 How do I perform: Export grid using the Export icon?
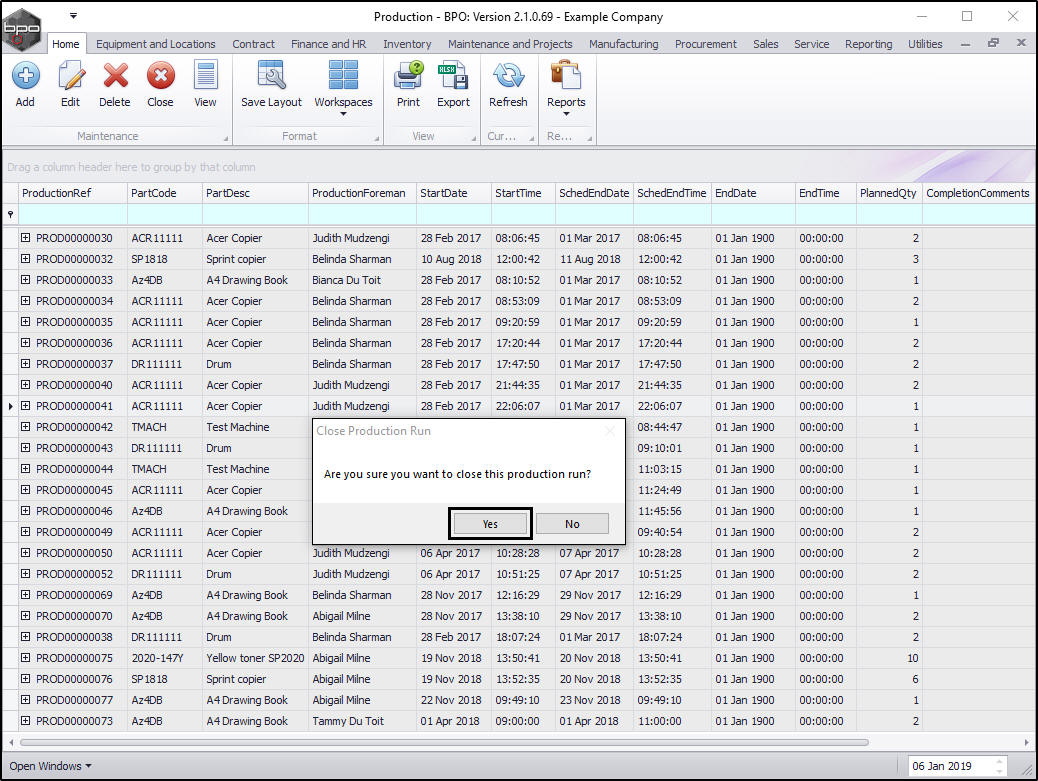(x=453, y=84)
